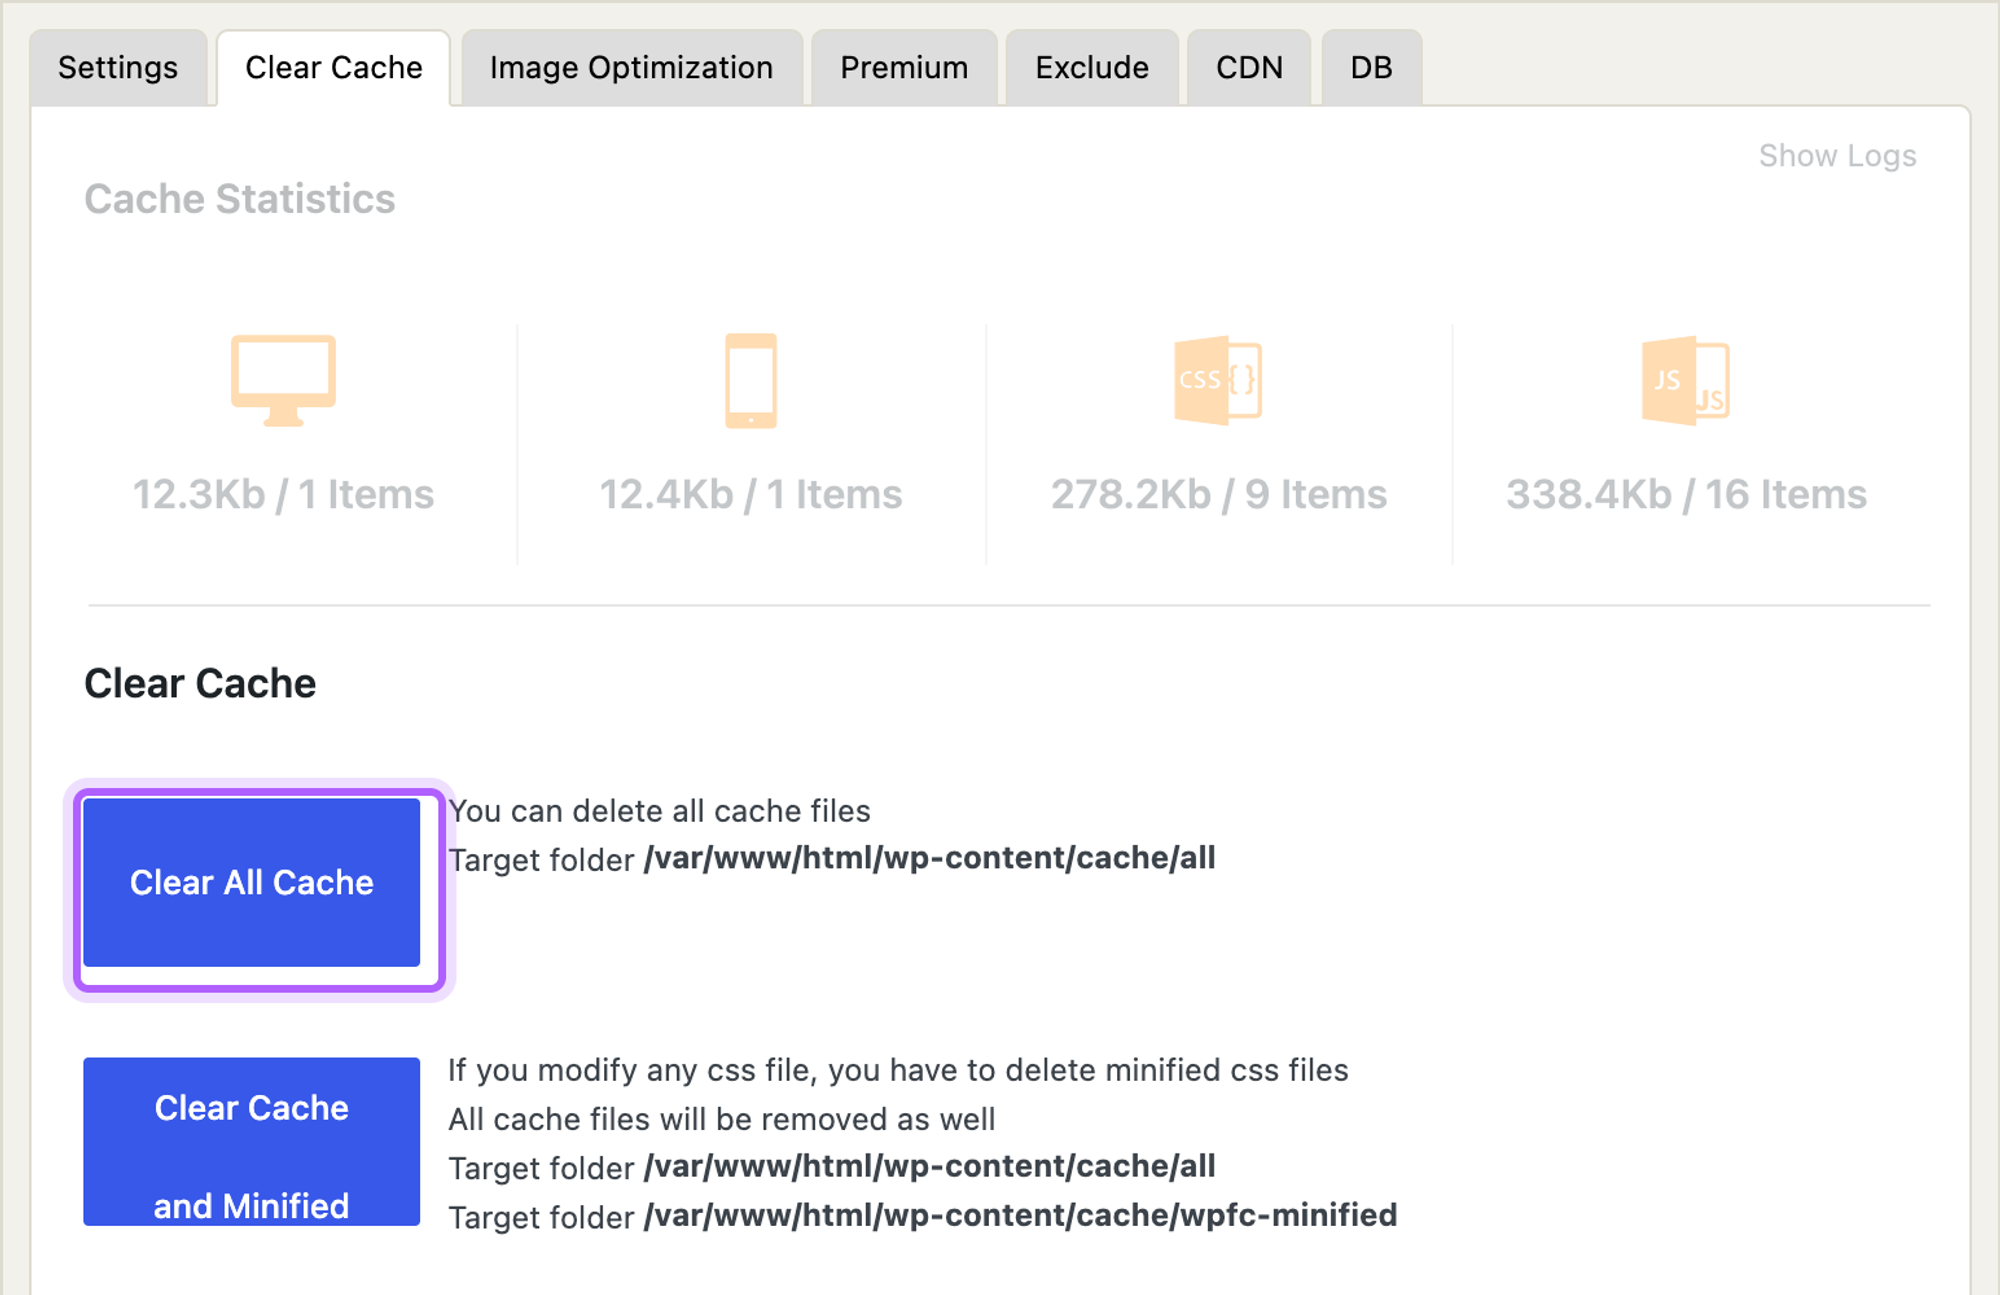Open the CDN tab
The width and height of the screenshot is (2000, 1295).
tap(1249, 68)
